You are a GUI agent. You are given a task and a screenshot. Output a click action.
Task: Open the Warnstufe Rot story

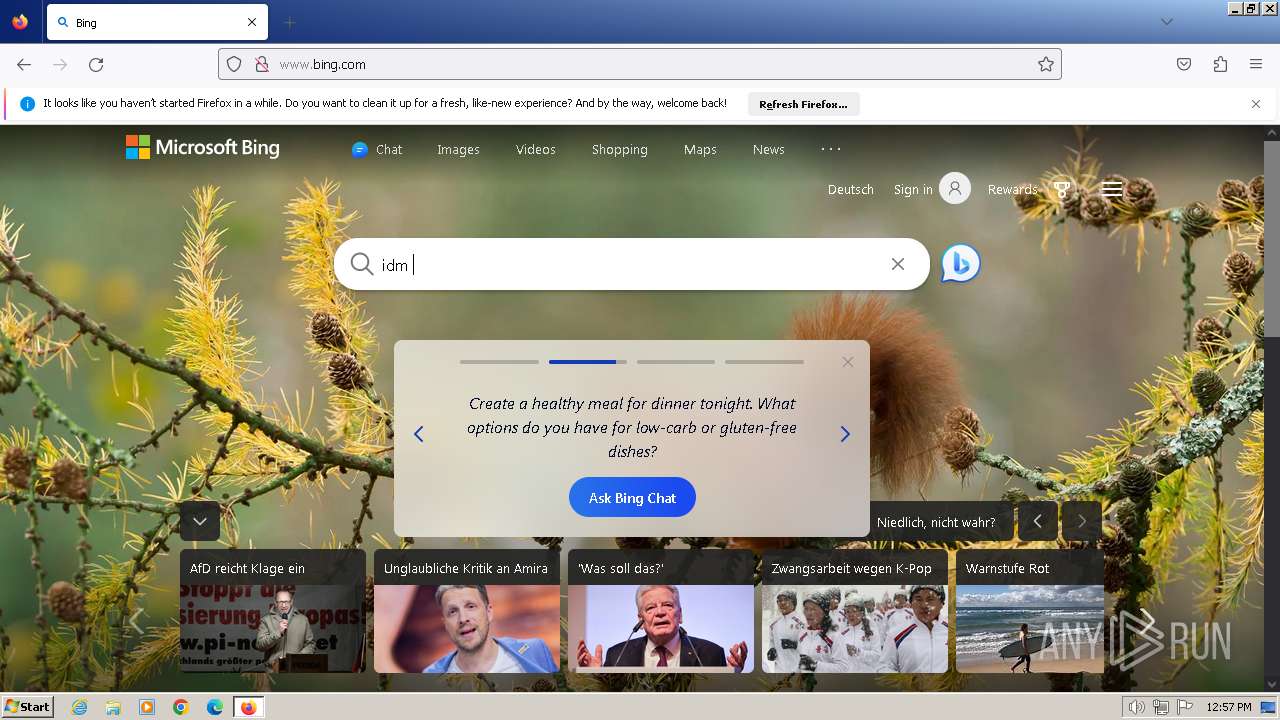coord(1030,611)
